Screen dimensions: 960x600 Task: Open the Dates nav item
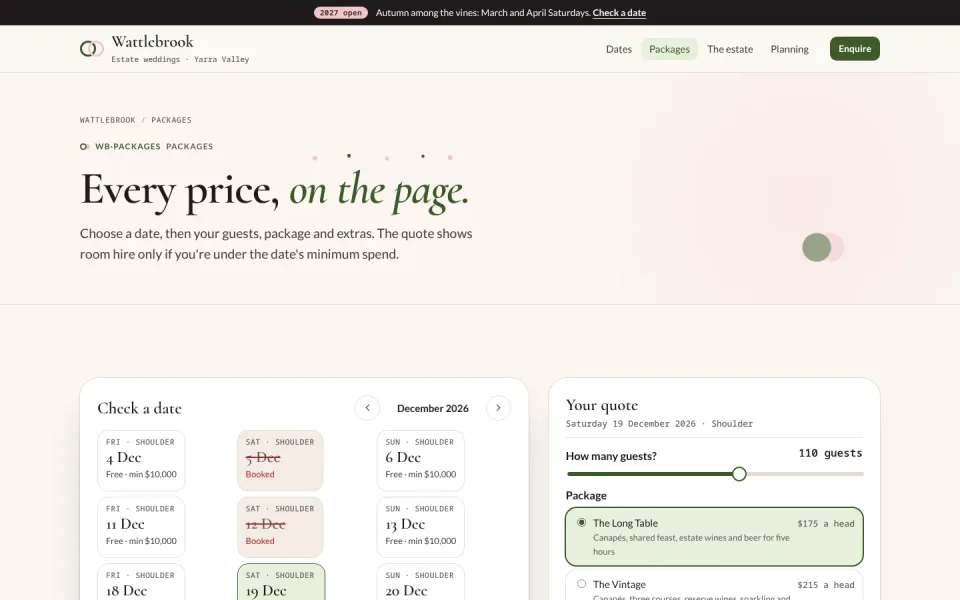click(618, 49)
